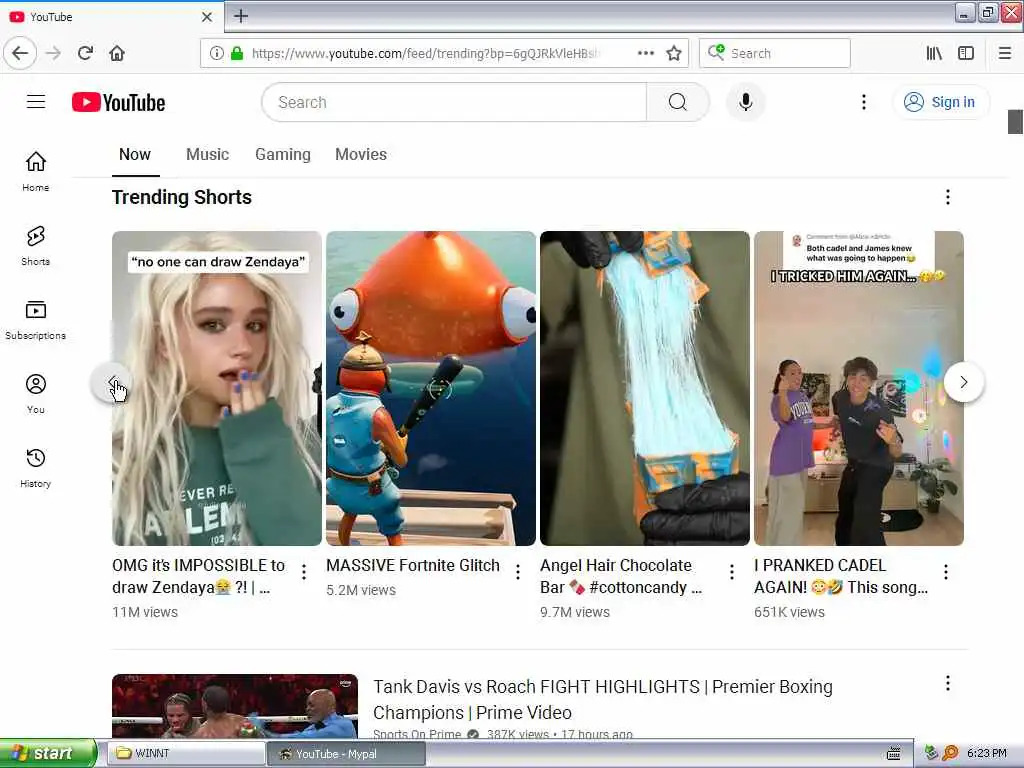Open History in sidebar
Viewport: 1024px width, 768px height.
click(x=36, y=468)
